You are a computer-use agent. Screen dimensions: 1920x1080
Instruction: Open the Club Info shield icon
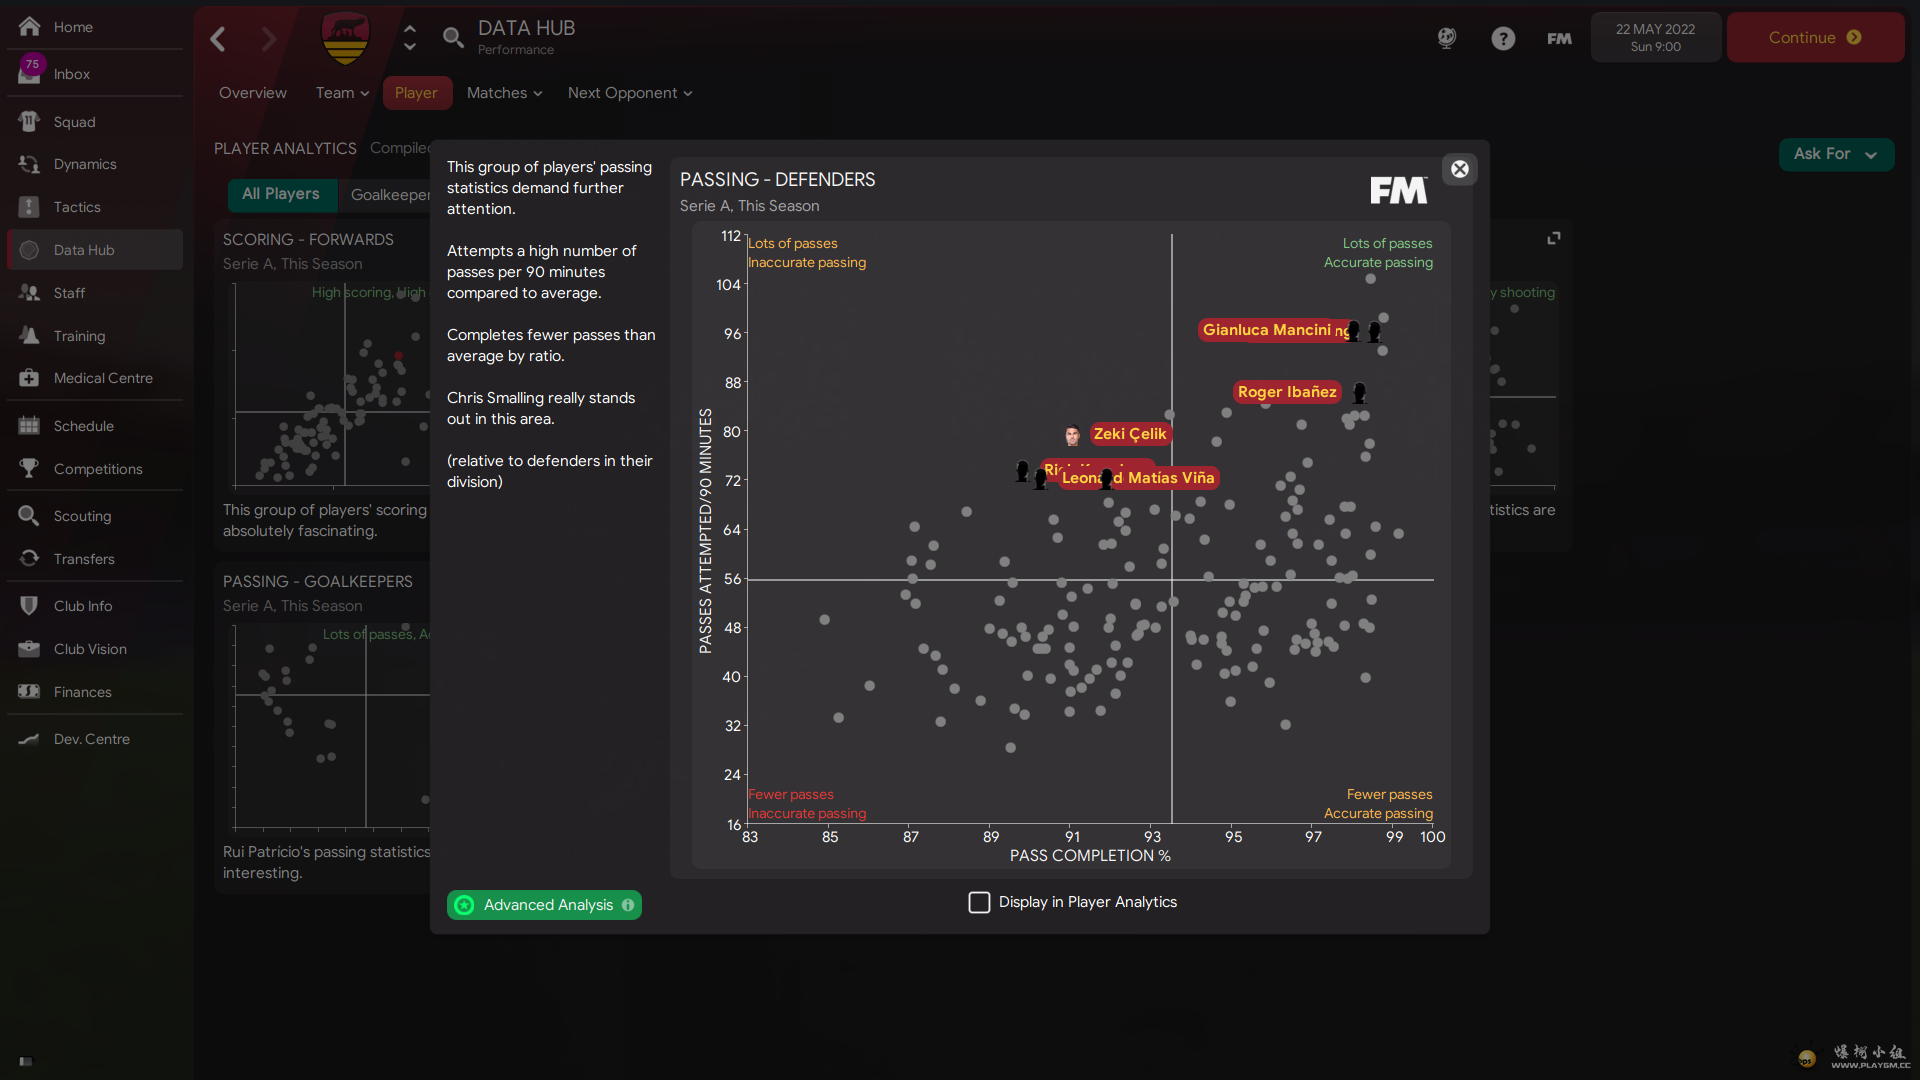(x=29, y=606)
